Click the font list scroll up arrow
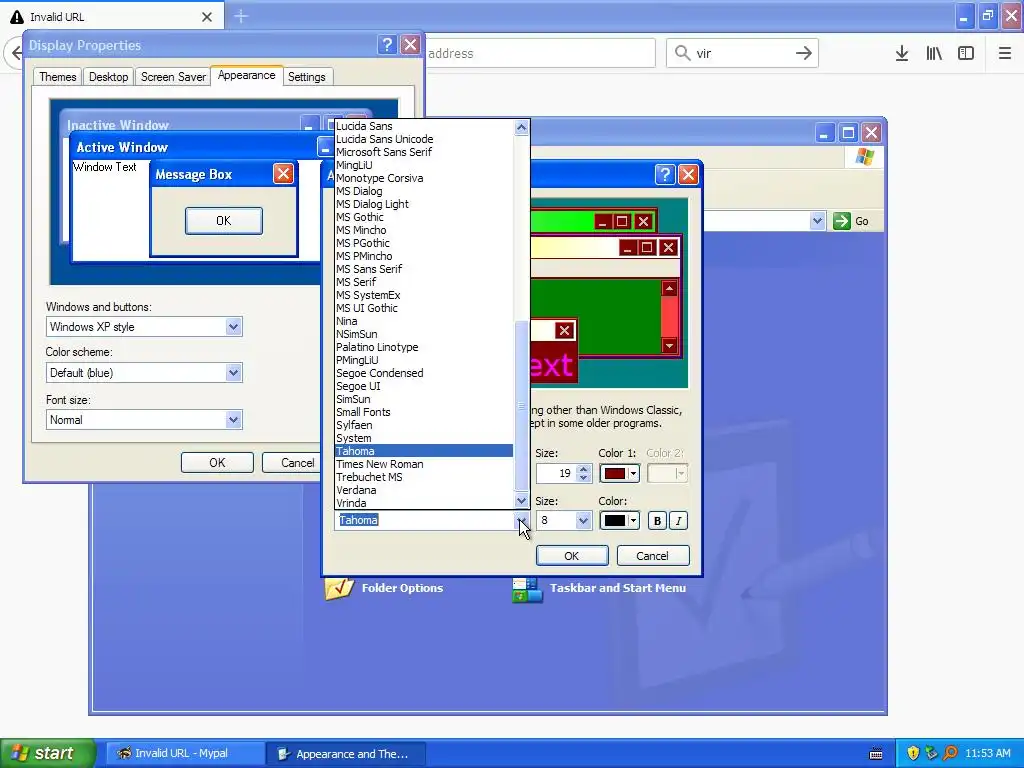 [521, 127]
